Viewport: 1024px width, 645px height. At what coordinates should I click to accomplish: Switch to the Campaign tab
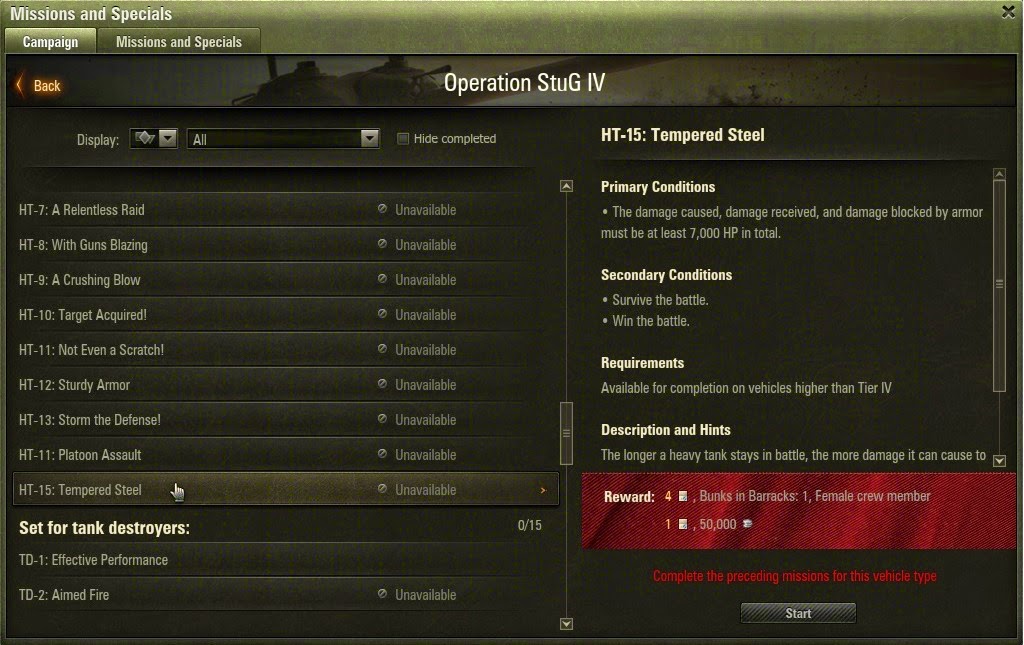coord(50,42)
